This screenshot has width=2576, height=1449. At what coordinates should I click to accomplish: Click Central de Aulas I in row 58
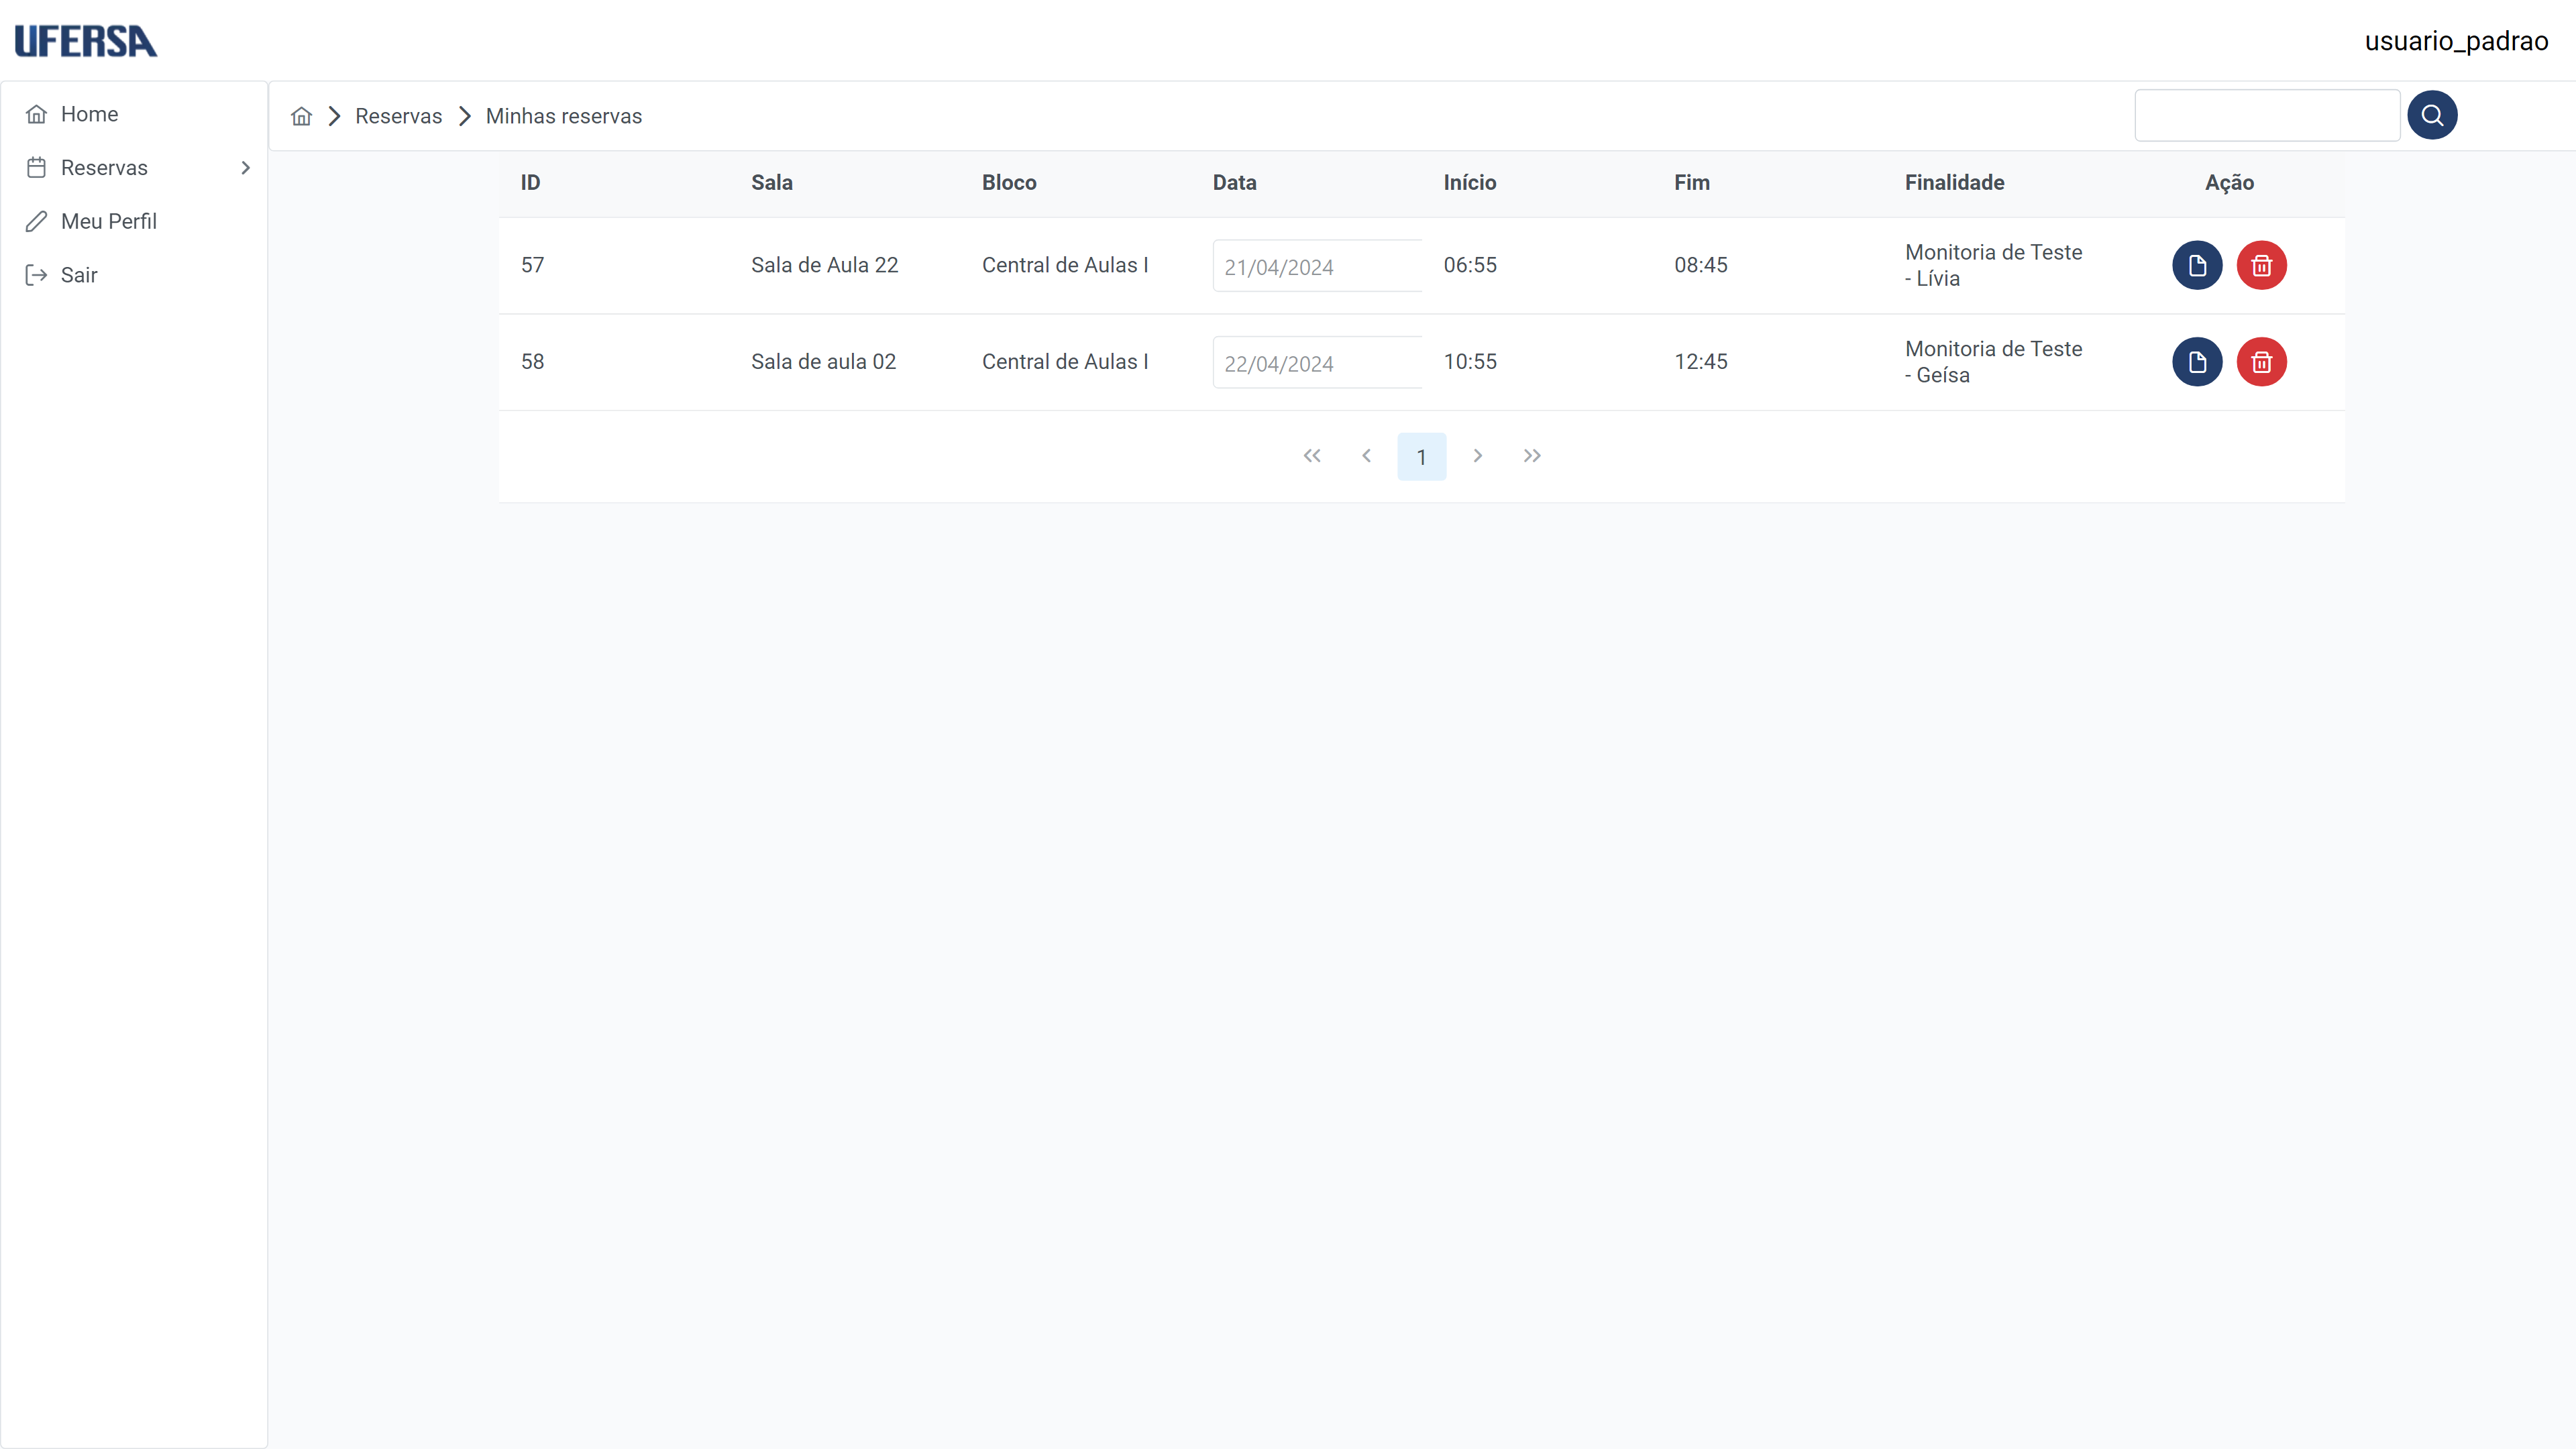[1065, 362]
